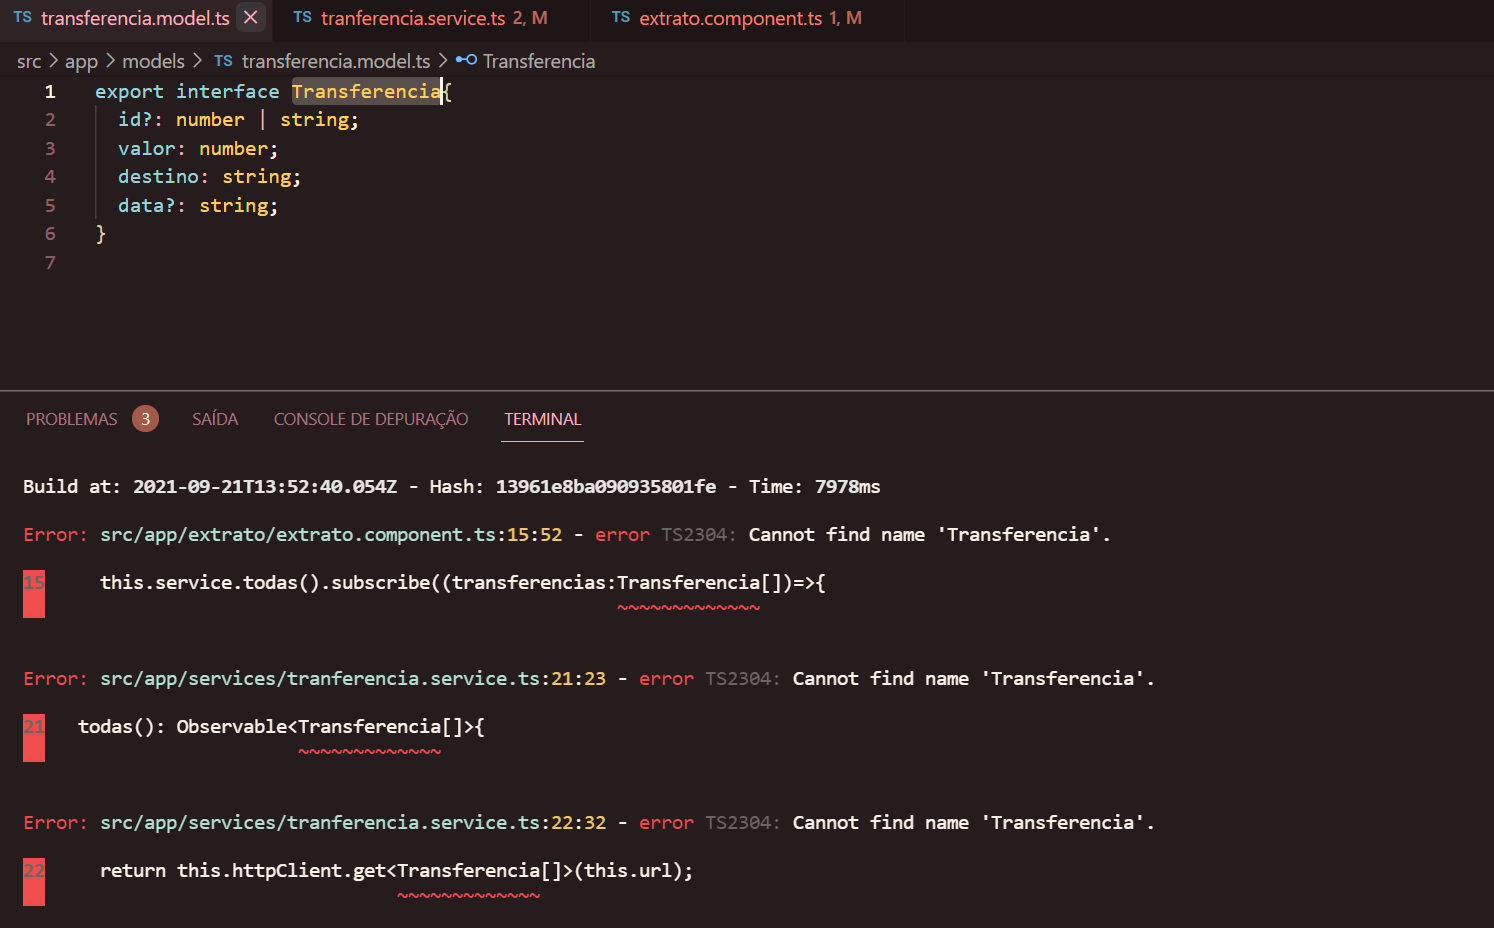Click 'interface' keyword on line 1

point(228,92)
